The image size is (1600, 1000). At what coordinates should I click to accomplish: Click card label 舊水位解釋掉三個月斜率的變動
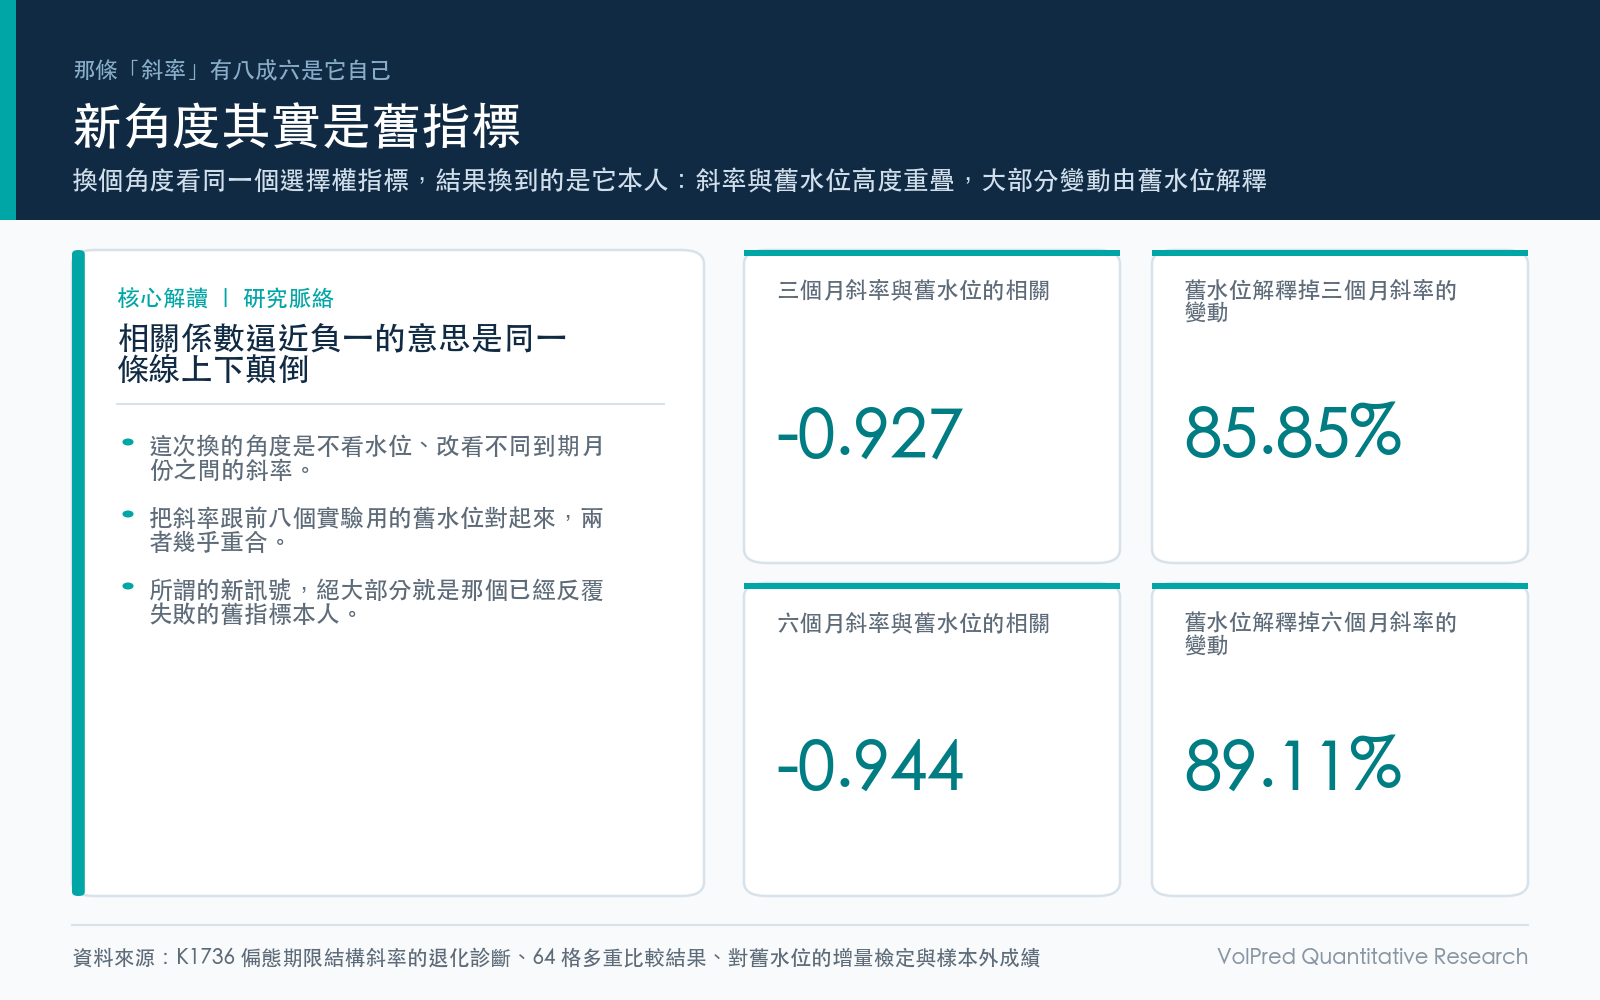[x=1321, y=301]
